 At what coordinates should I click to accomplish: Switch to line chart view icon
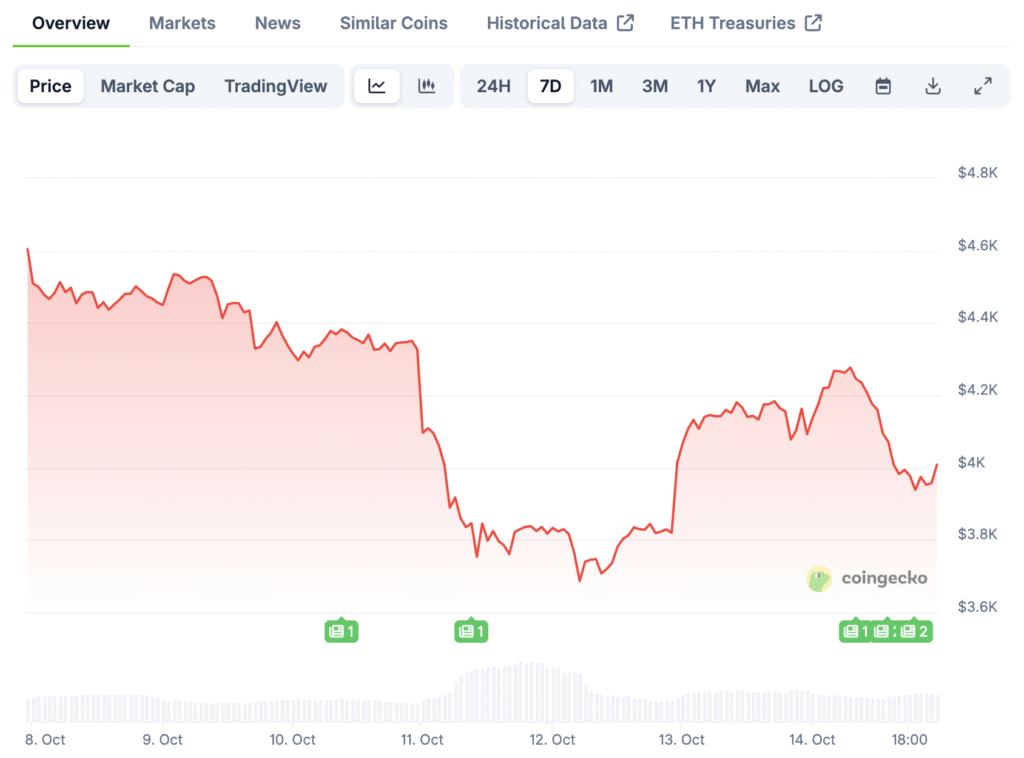[x=377, y=86]
